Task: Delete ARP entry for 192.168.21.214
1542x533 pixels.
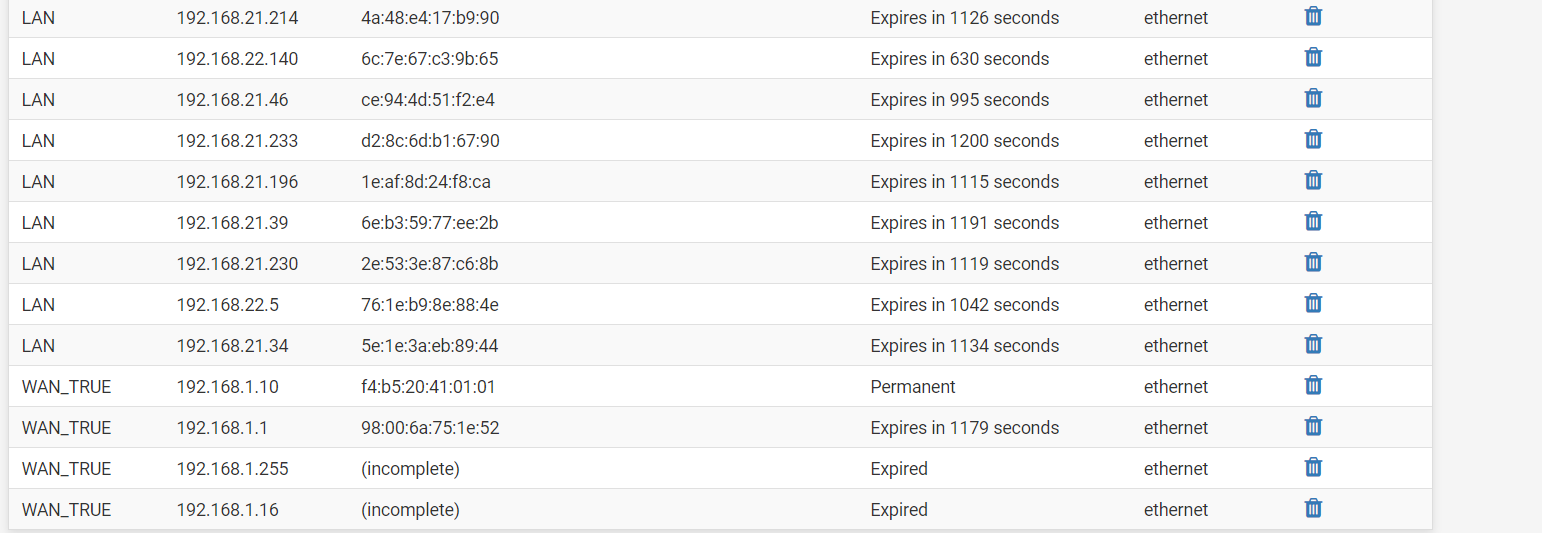Action: click(1313, 16)
